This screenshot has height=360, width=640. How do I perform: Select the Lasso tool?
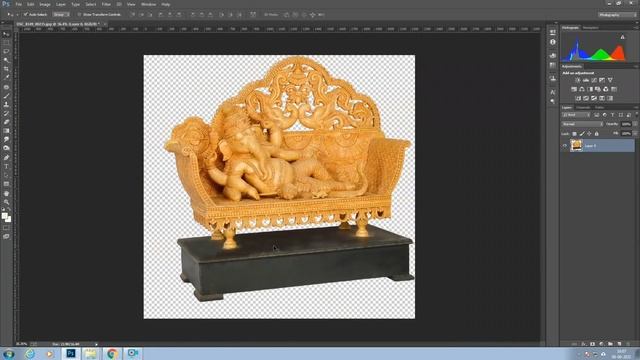pyautogui.click(x=6, y=51)
